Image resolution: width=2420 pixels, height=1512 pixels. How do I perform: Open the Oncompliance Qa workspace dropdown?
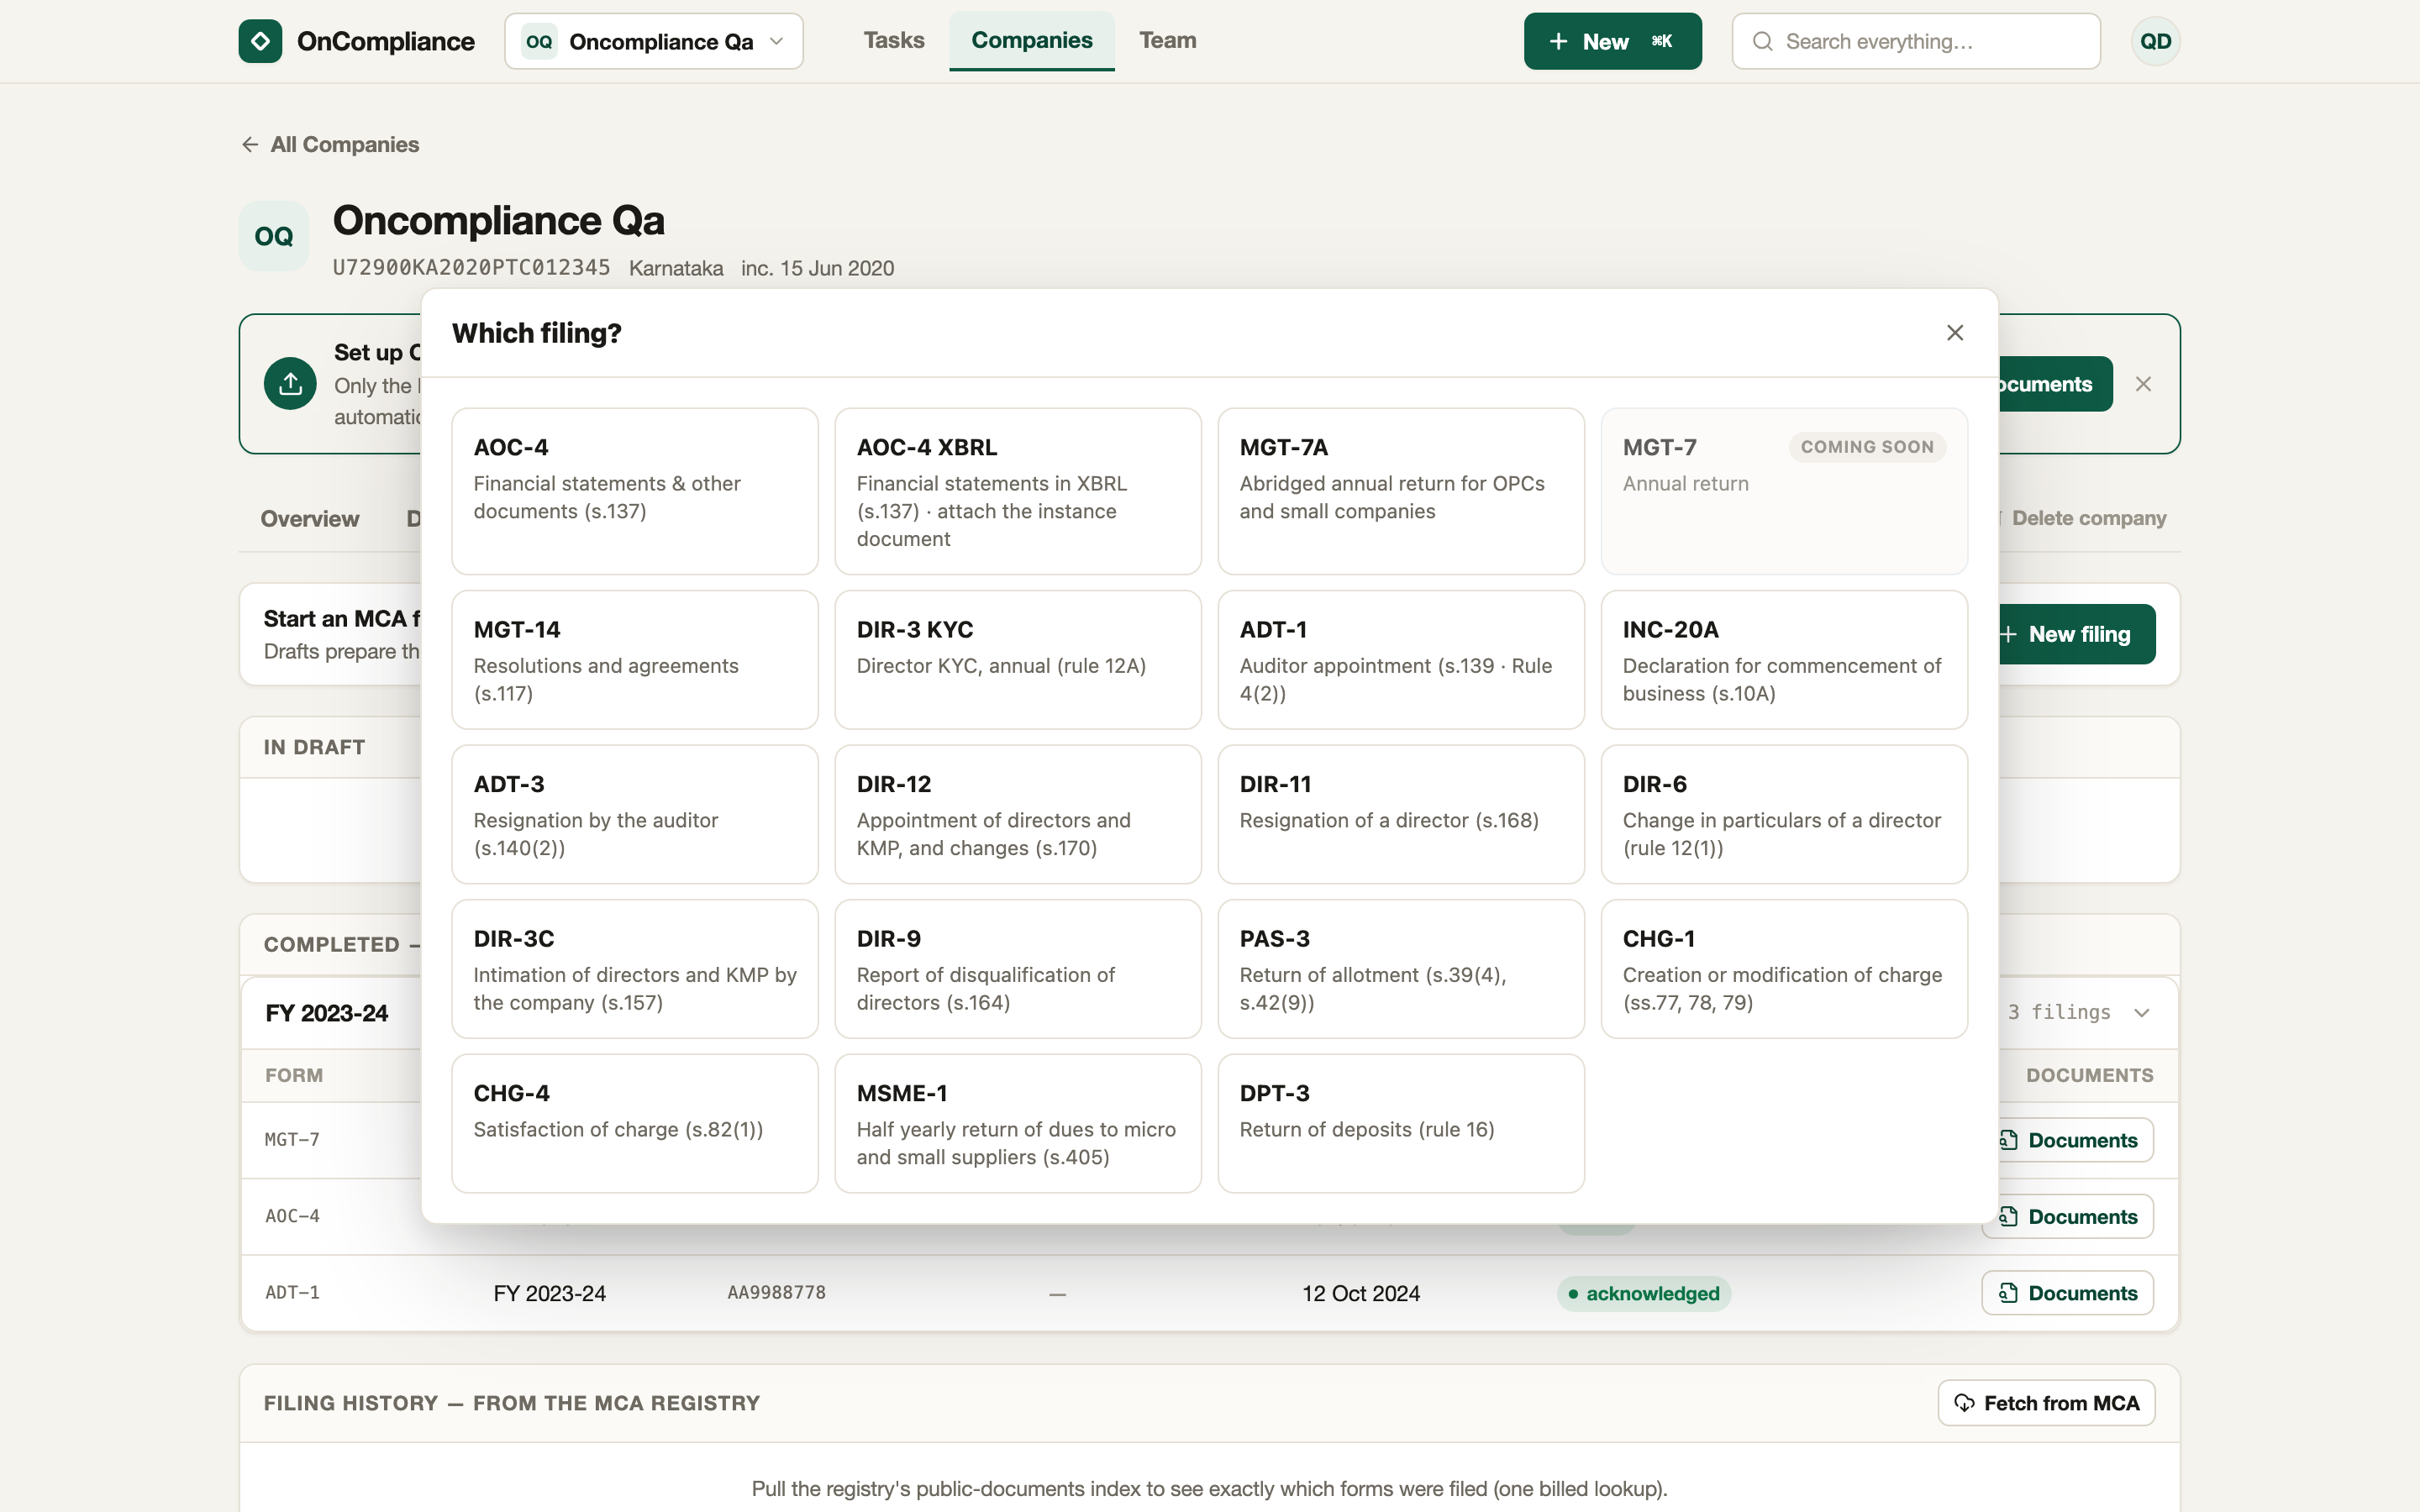pos(654,41)
